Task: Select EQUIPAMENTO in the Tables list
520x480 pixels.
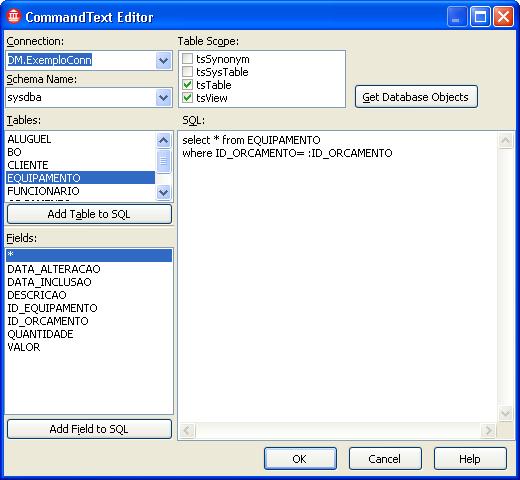Action: tap(80, 178)
